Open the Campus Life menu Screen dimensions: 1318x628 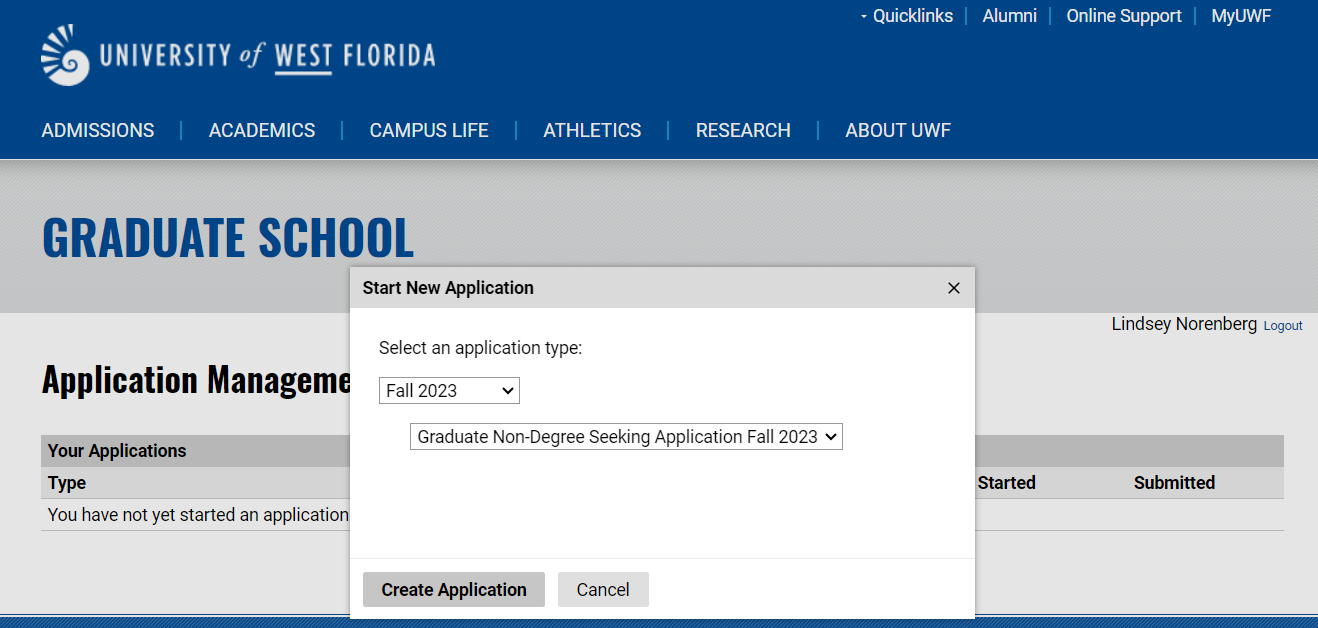click(x=429, y=131)
